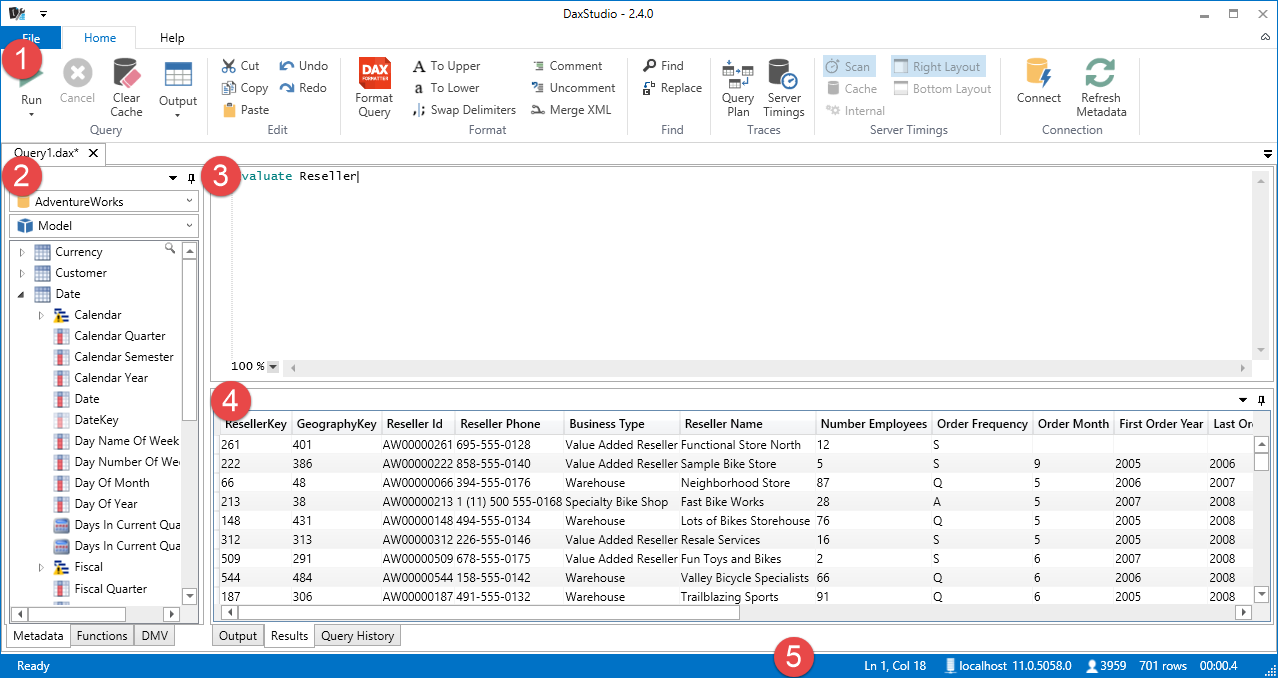Select the 'Fast Bike Works' cell
Screen dimensions: 1278x678
pyautogui.click(x=722, y=502)
